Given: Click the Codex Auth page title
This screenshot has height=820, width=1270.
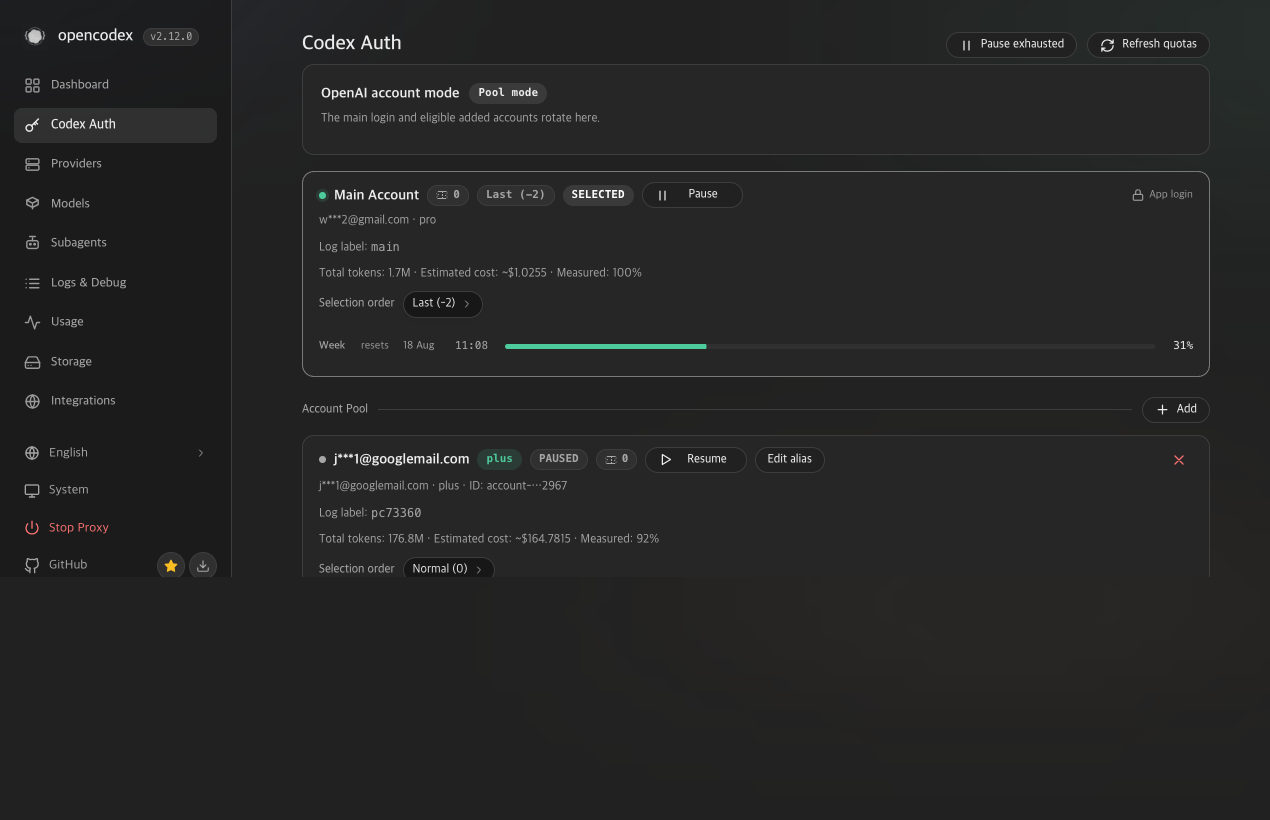Looking at the screenshot, I should [x=352, y=43].
